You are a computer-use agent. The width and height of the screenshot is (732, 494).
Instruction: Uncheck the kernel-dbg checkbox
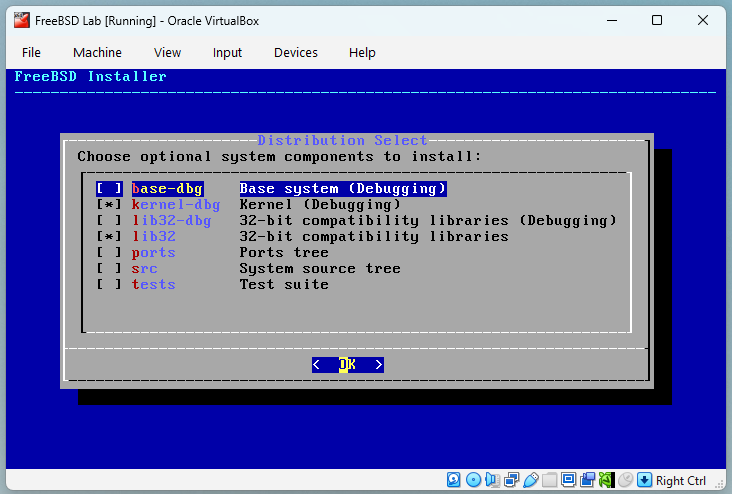[x=109, y=205]
